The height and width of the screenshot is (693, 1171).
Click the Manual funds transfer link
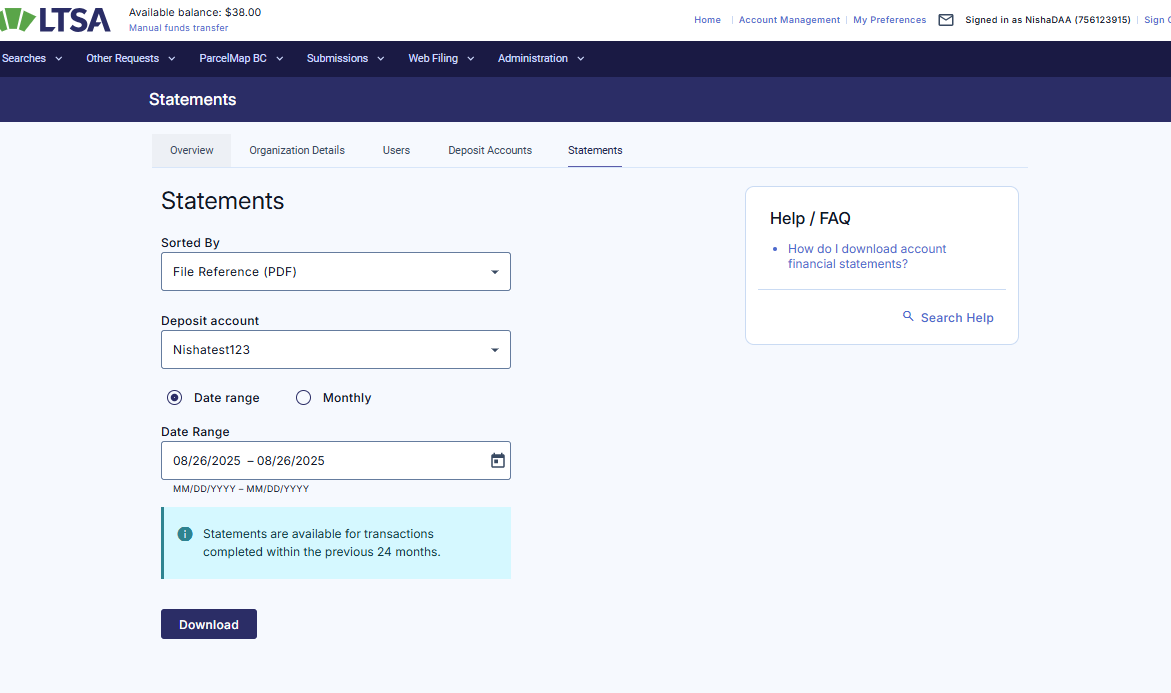178,28
